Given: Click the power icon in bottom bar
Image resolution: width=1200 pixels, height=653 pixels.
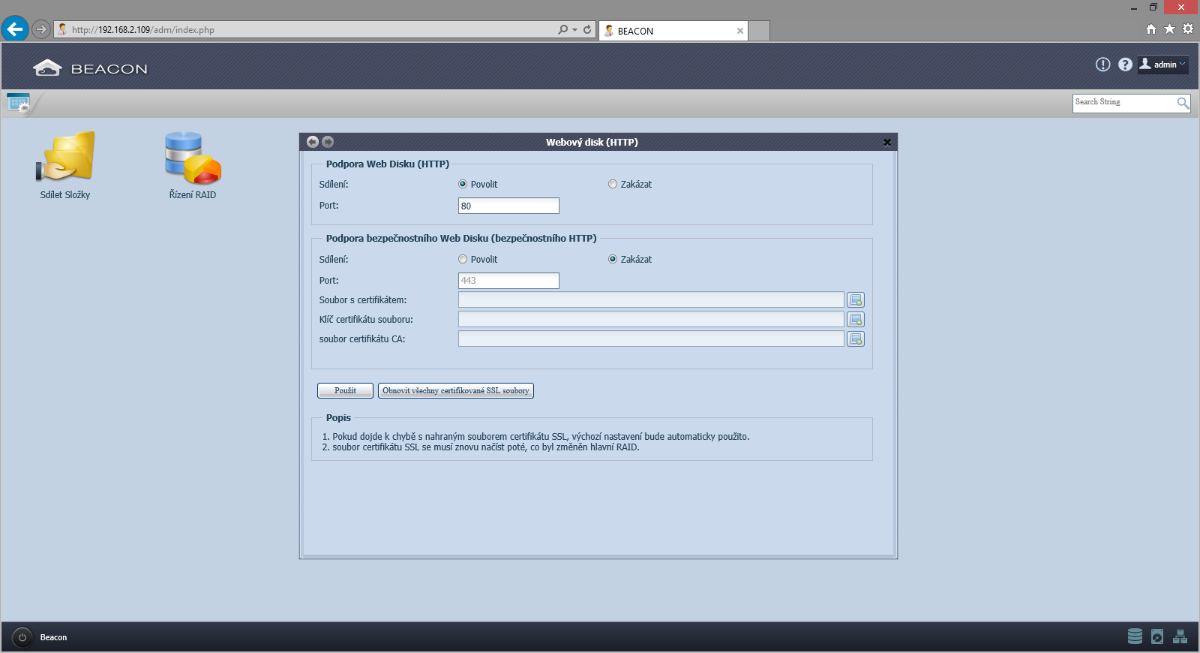Looking at the screenshot, I should [22, 637].
